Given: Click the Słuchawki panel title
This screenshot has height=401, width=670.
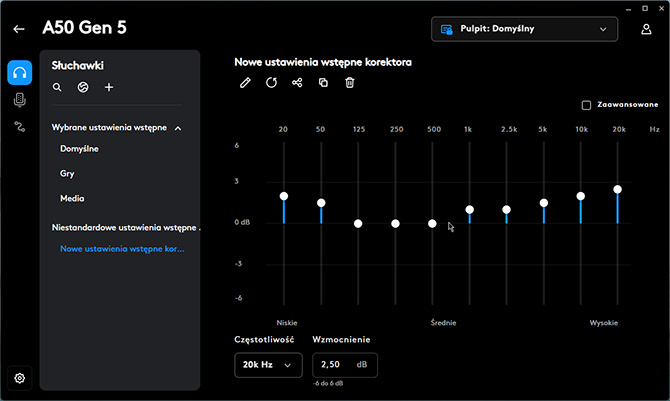Looking at the screenshot, I should (x=78, y=65).
